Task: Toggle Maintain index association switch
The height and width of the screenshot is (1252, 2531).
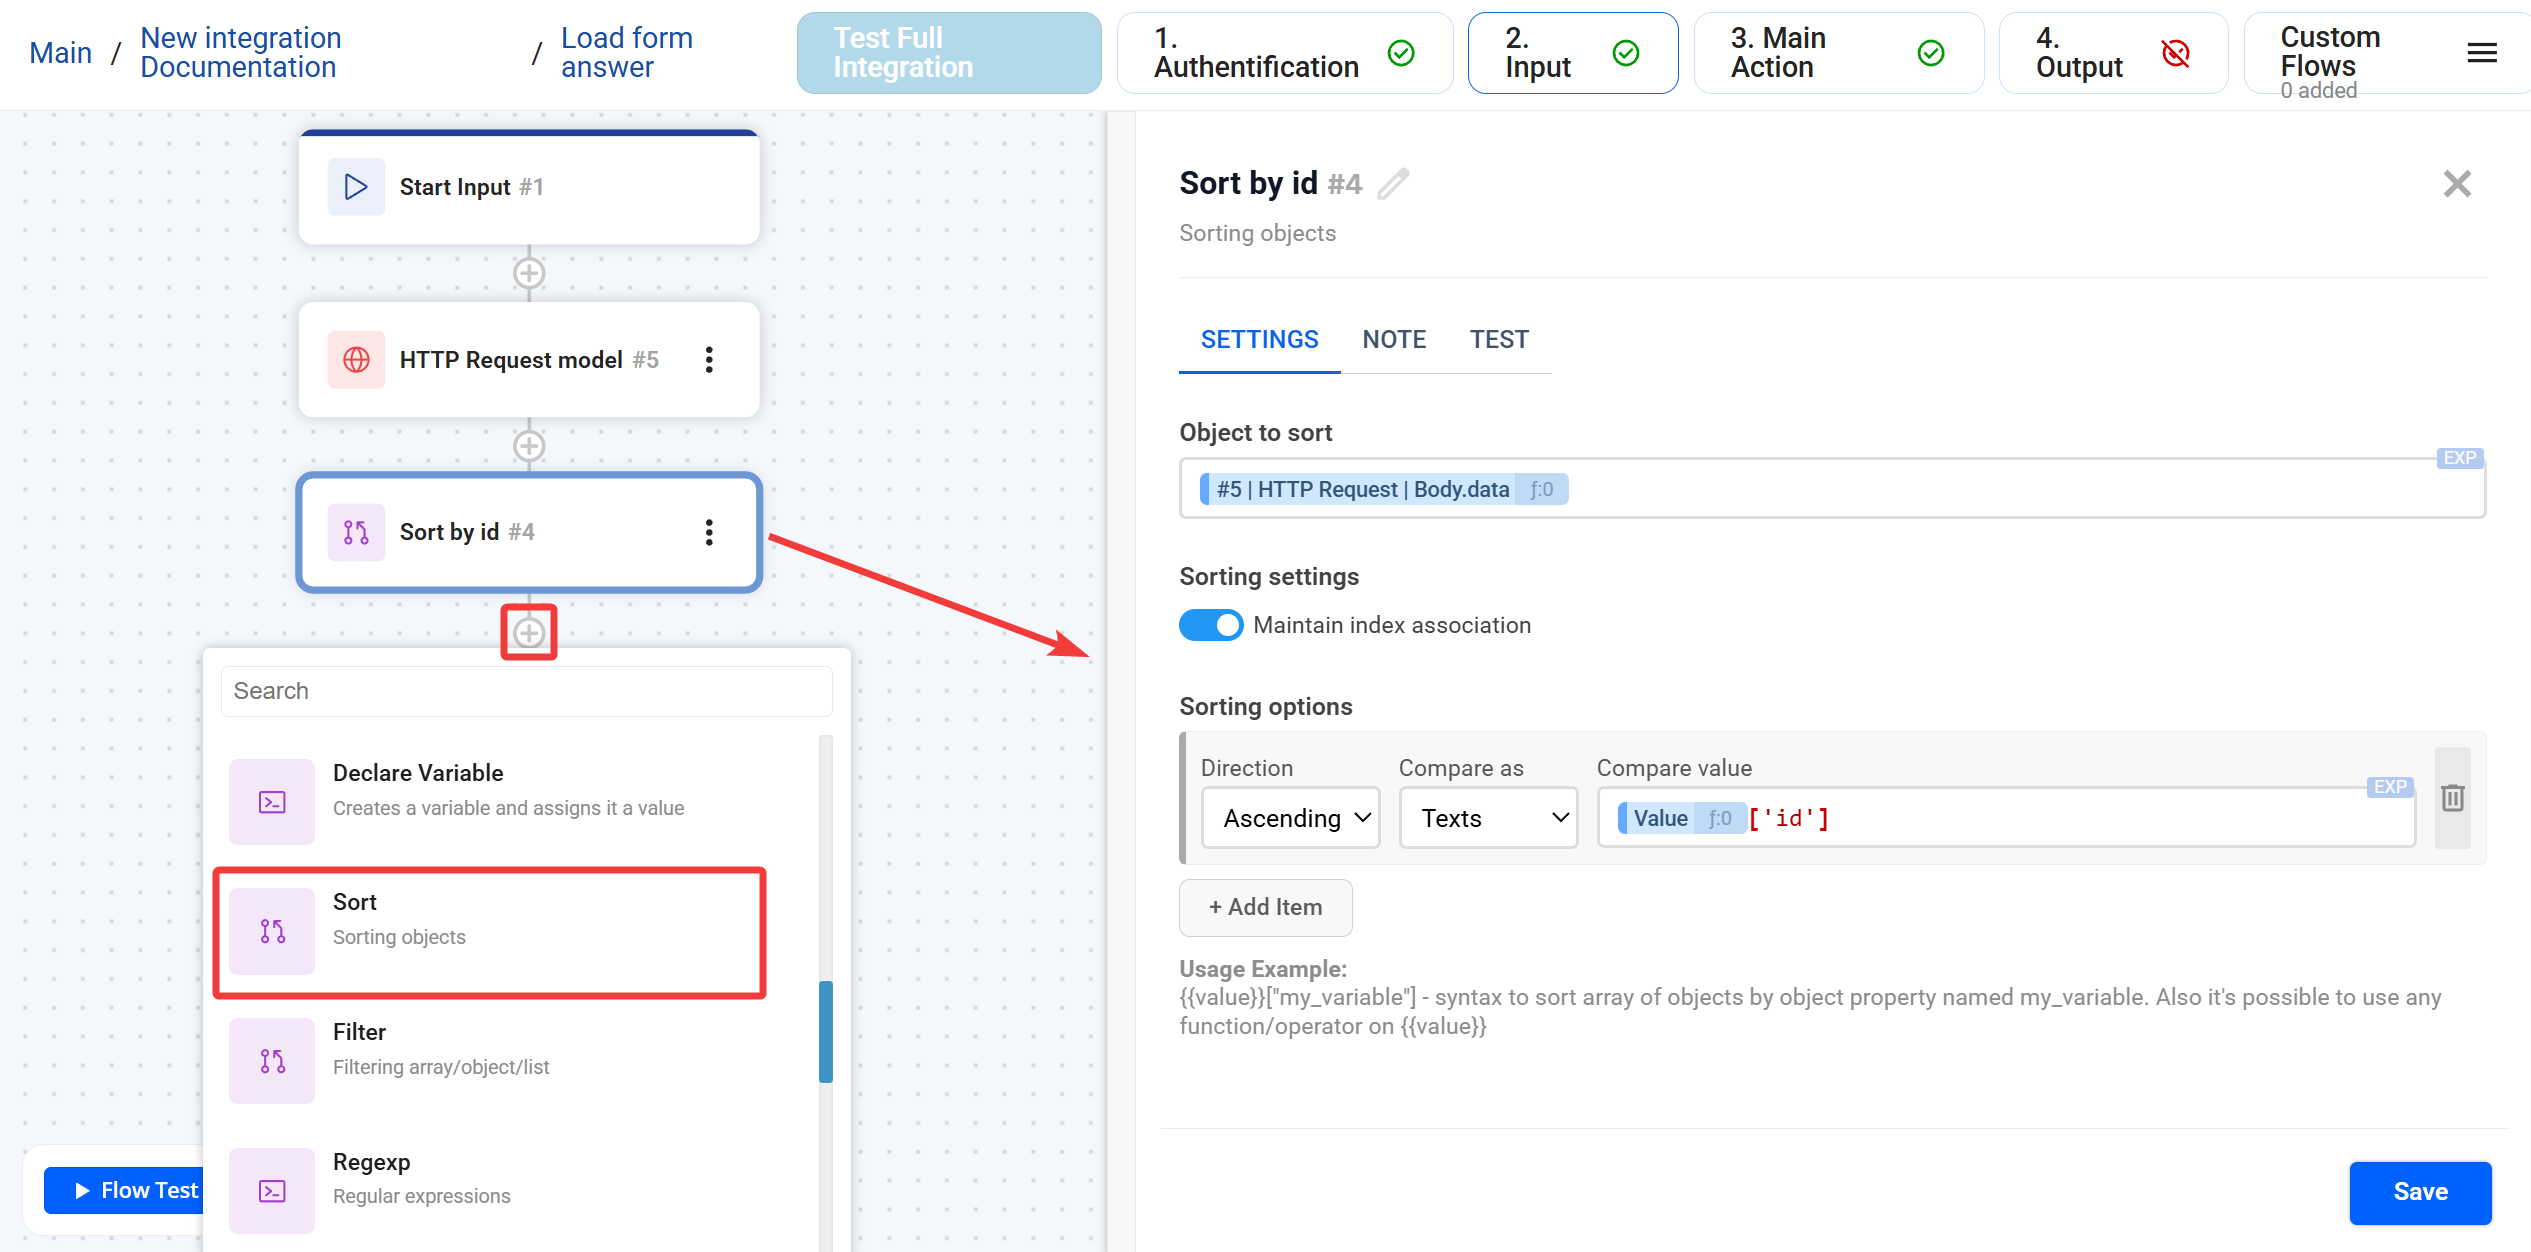Action: pos(1211,625)
